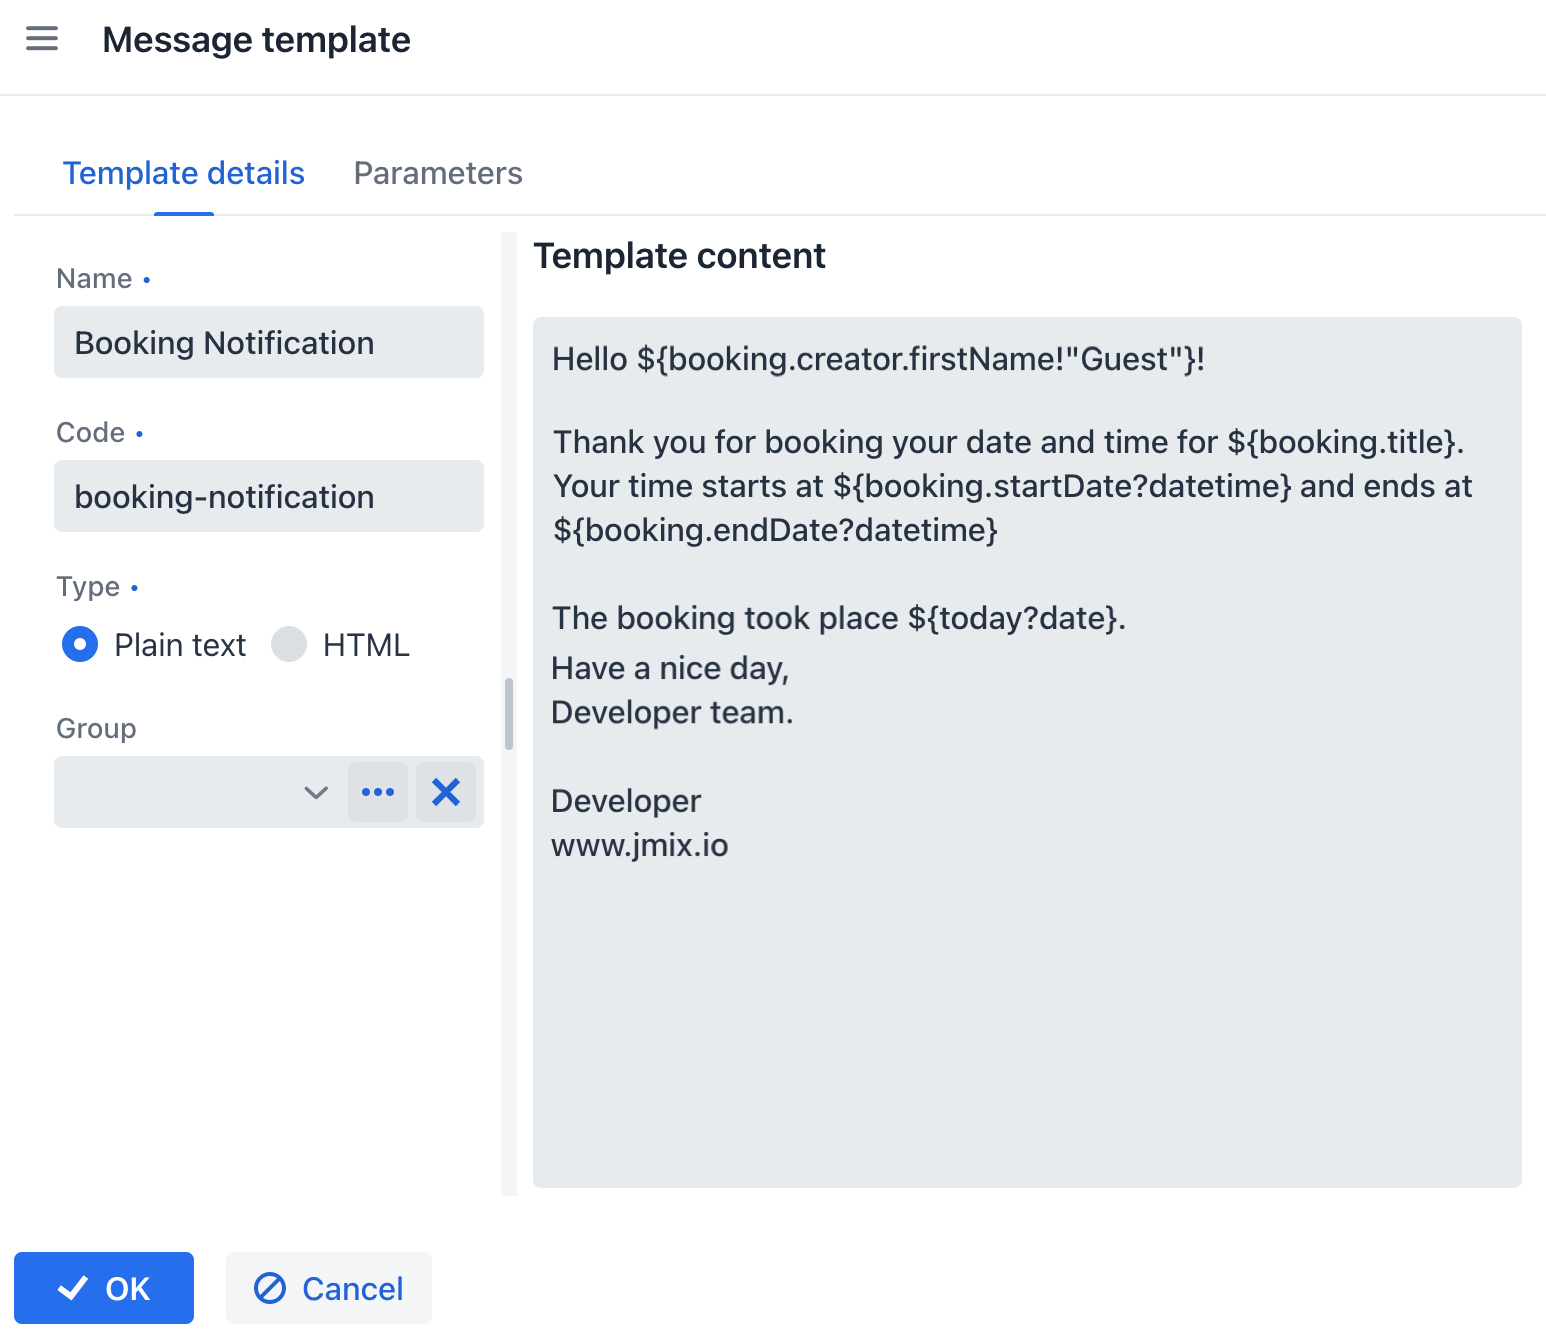Click the prohibition icon inside the Cancel button
The width and height of the screenshot is (1546, 1334).
(x=270, y=1289)
